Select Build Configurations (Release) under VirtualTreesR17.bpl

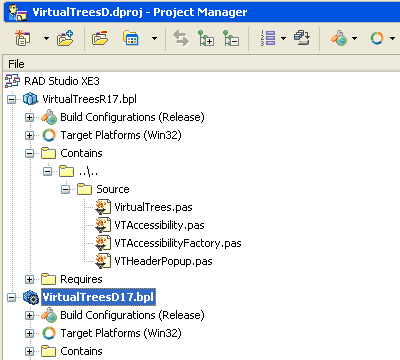pyautogui.click(x=132, y=117)
